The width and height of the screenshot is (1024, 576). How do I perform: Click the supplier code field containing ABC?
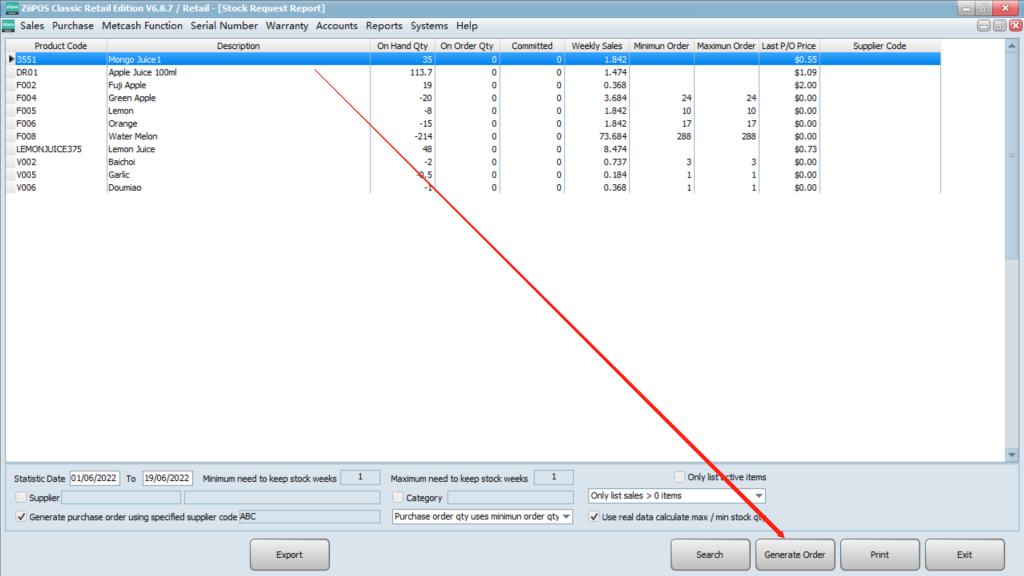309,517
